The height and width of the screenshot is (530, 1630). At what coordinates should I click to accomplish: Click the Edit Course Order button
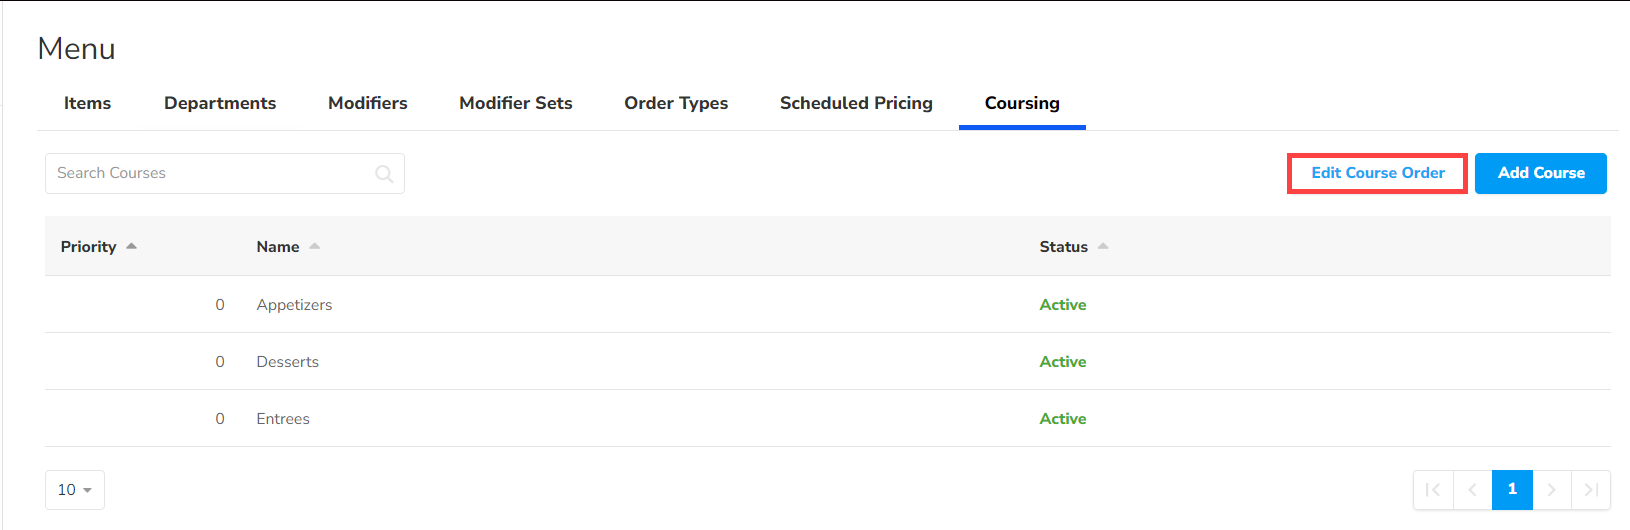[x=1377, y=173]
